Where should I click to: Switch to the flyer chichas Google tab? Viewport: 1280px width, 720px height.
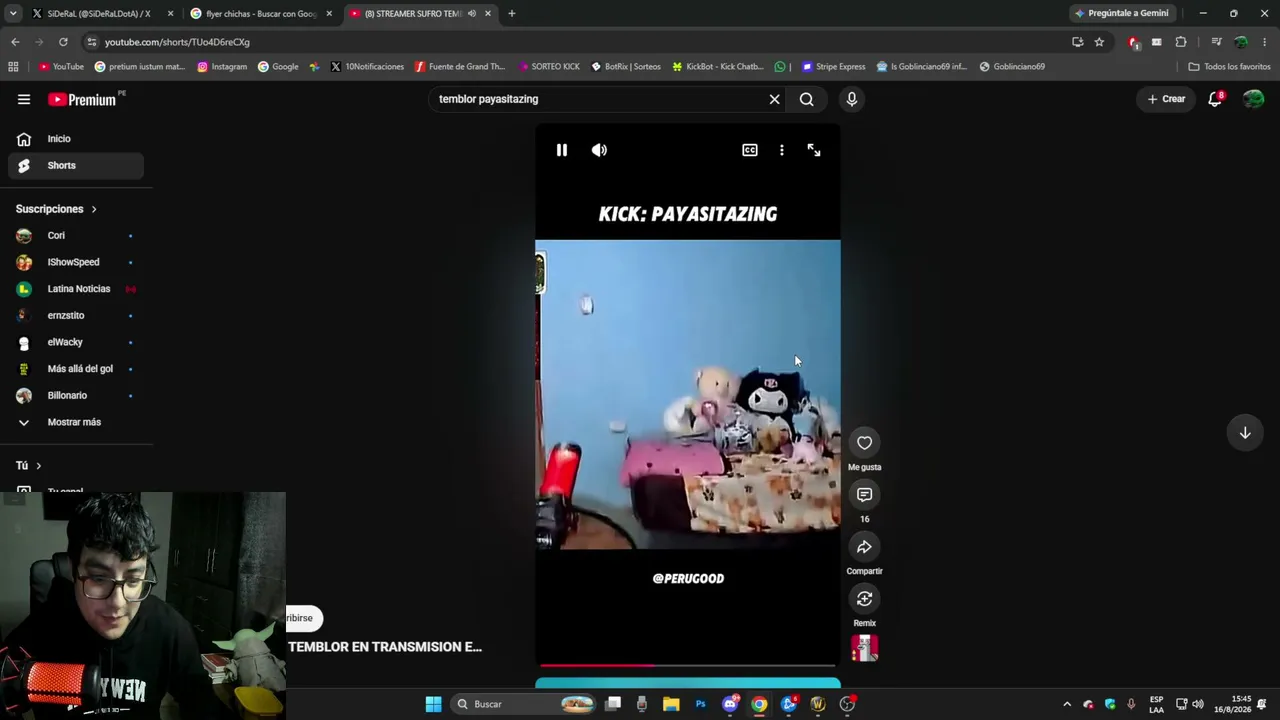coord(261,14)
